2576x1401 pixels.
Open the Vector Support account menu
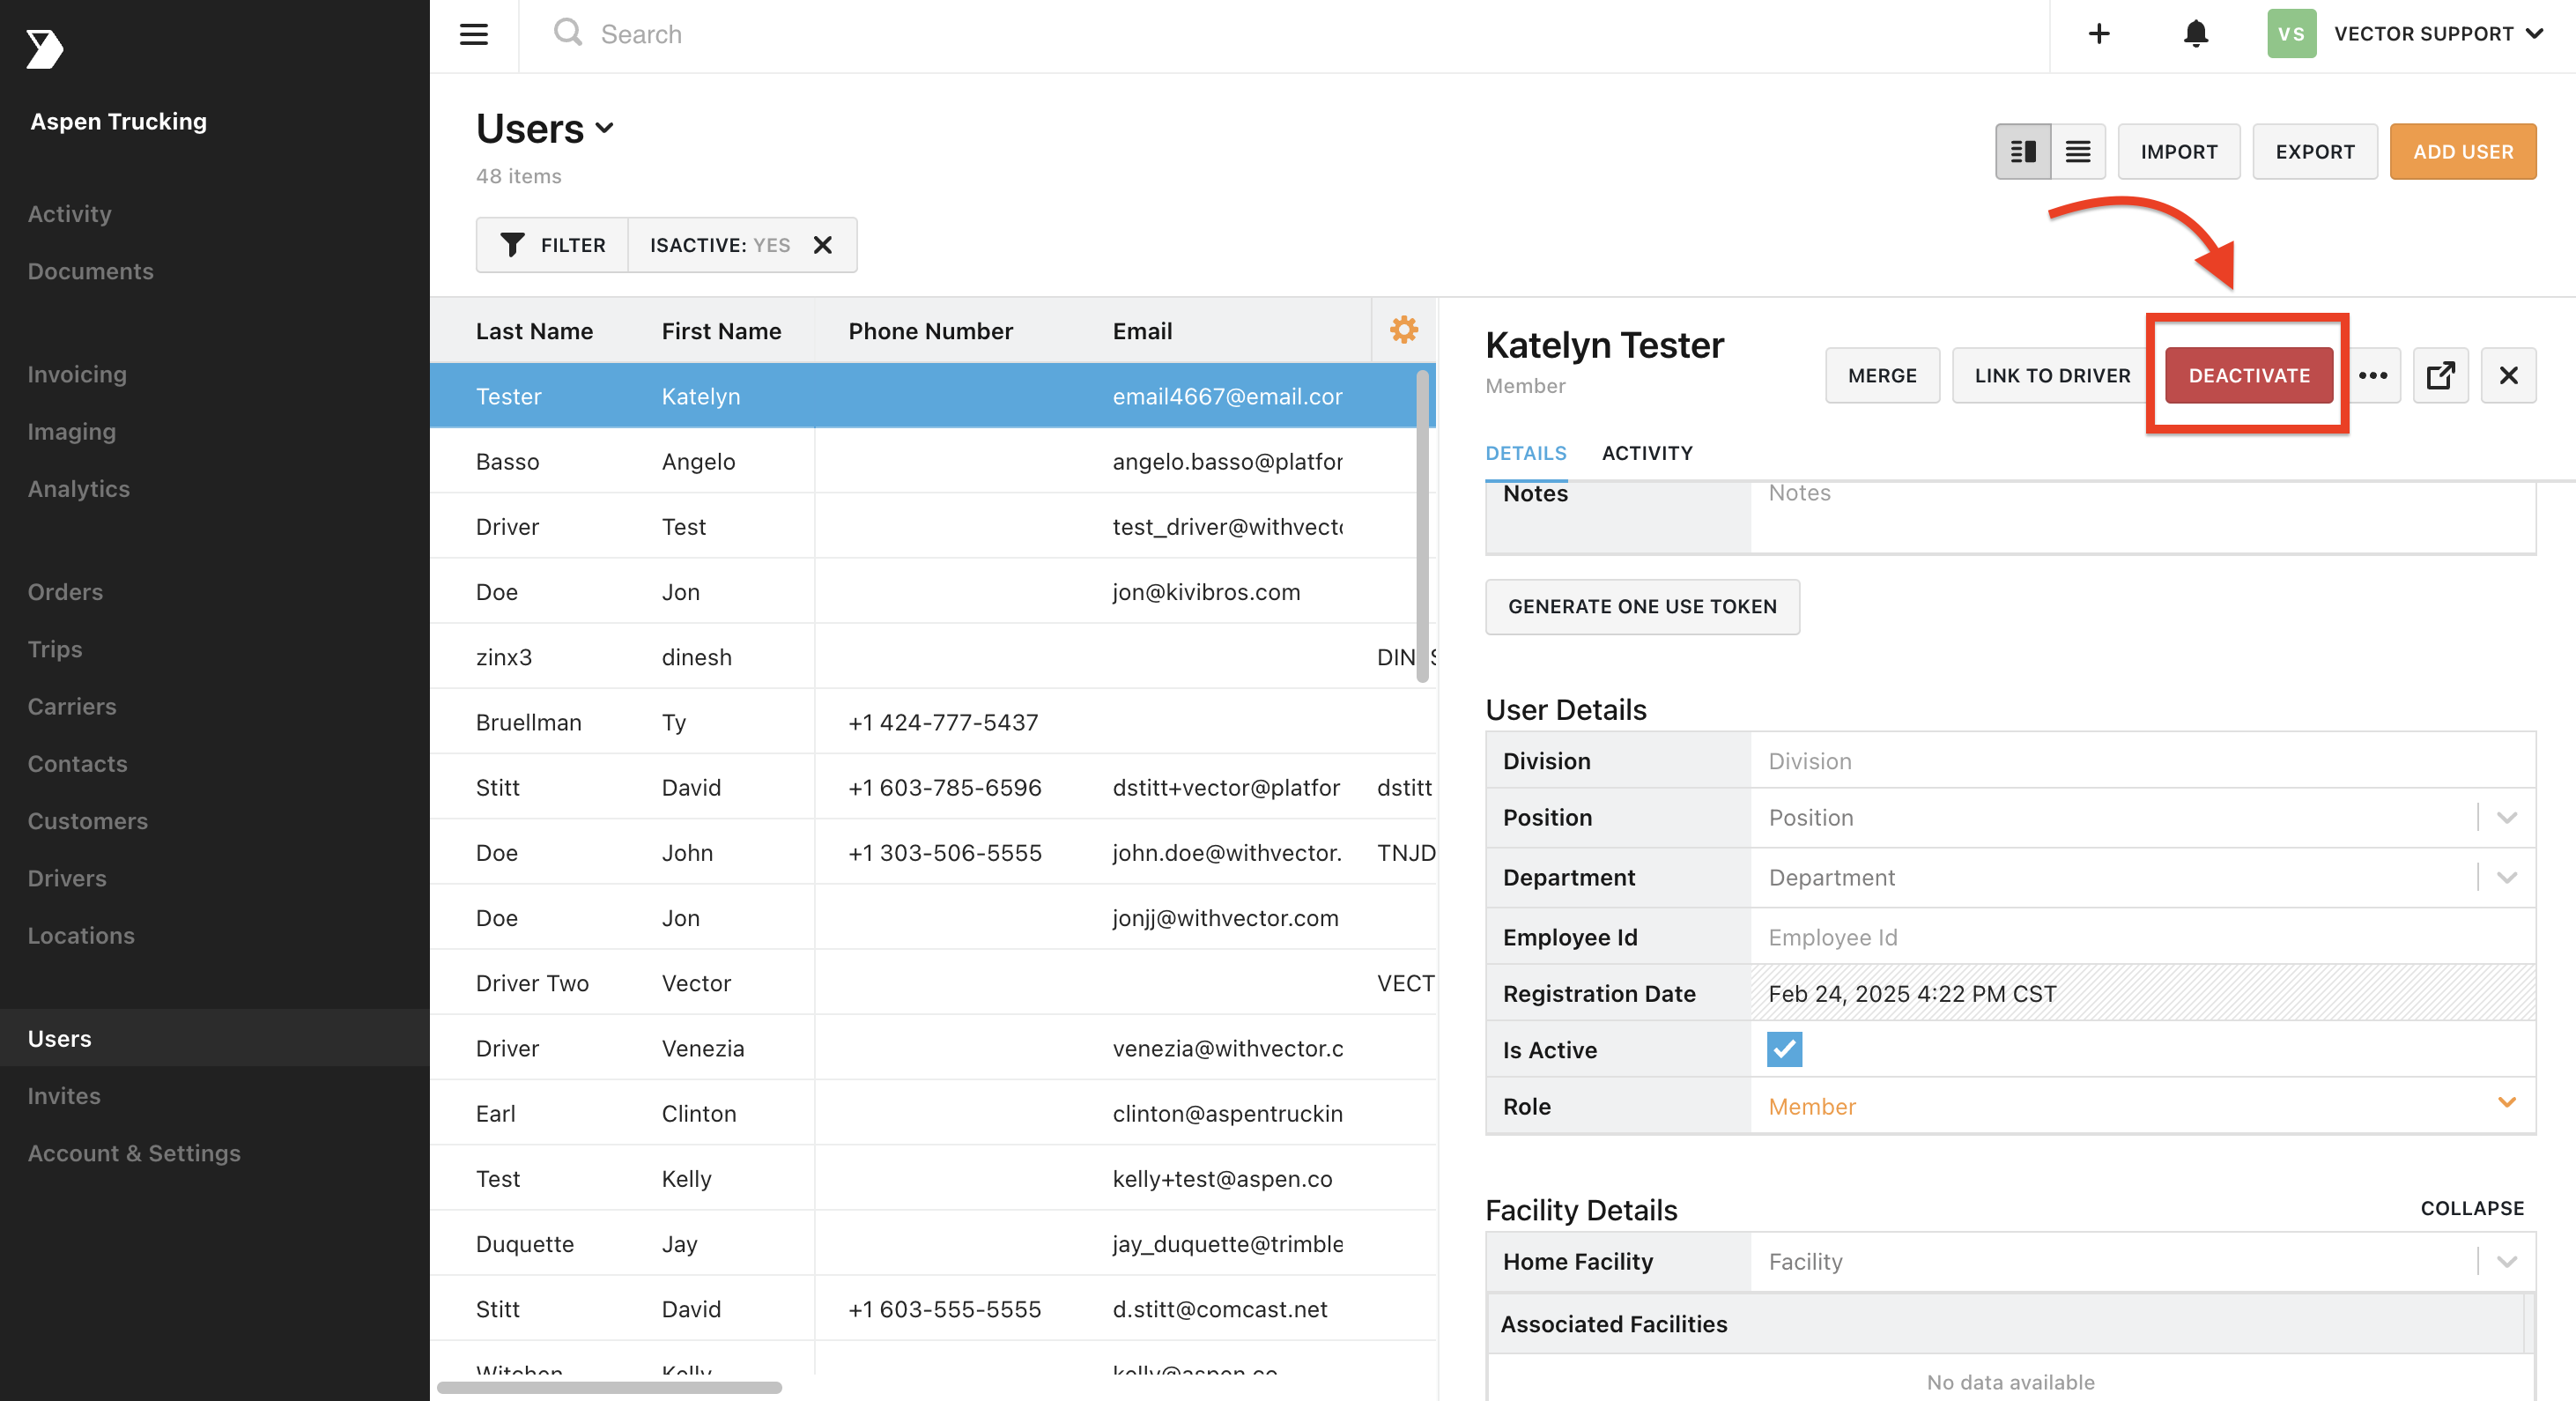[x=2437, y=34]
